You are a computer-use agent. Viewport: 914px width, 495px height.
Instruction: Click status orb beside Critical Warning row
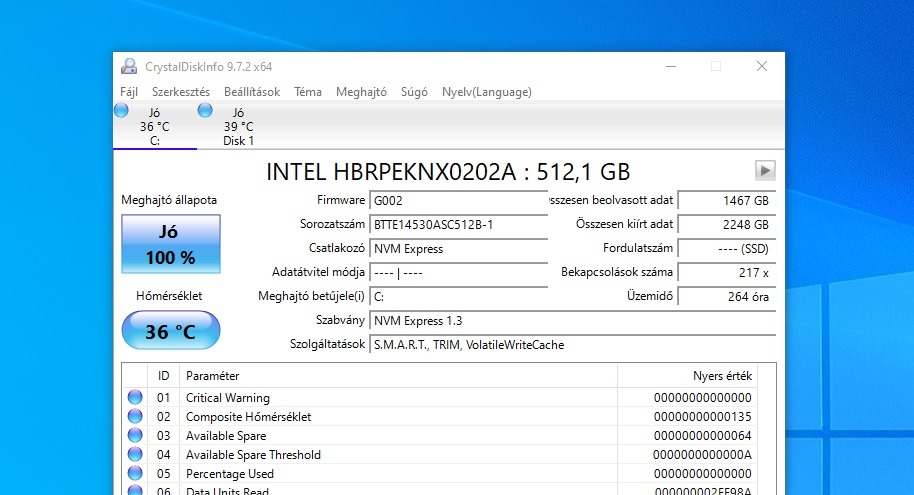[135, 398]
